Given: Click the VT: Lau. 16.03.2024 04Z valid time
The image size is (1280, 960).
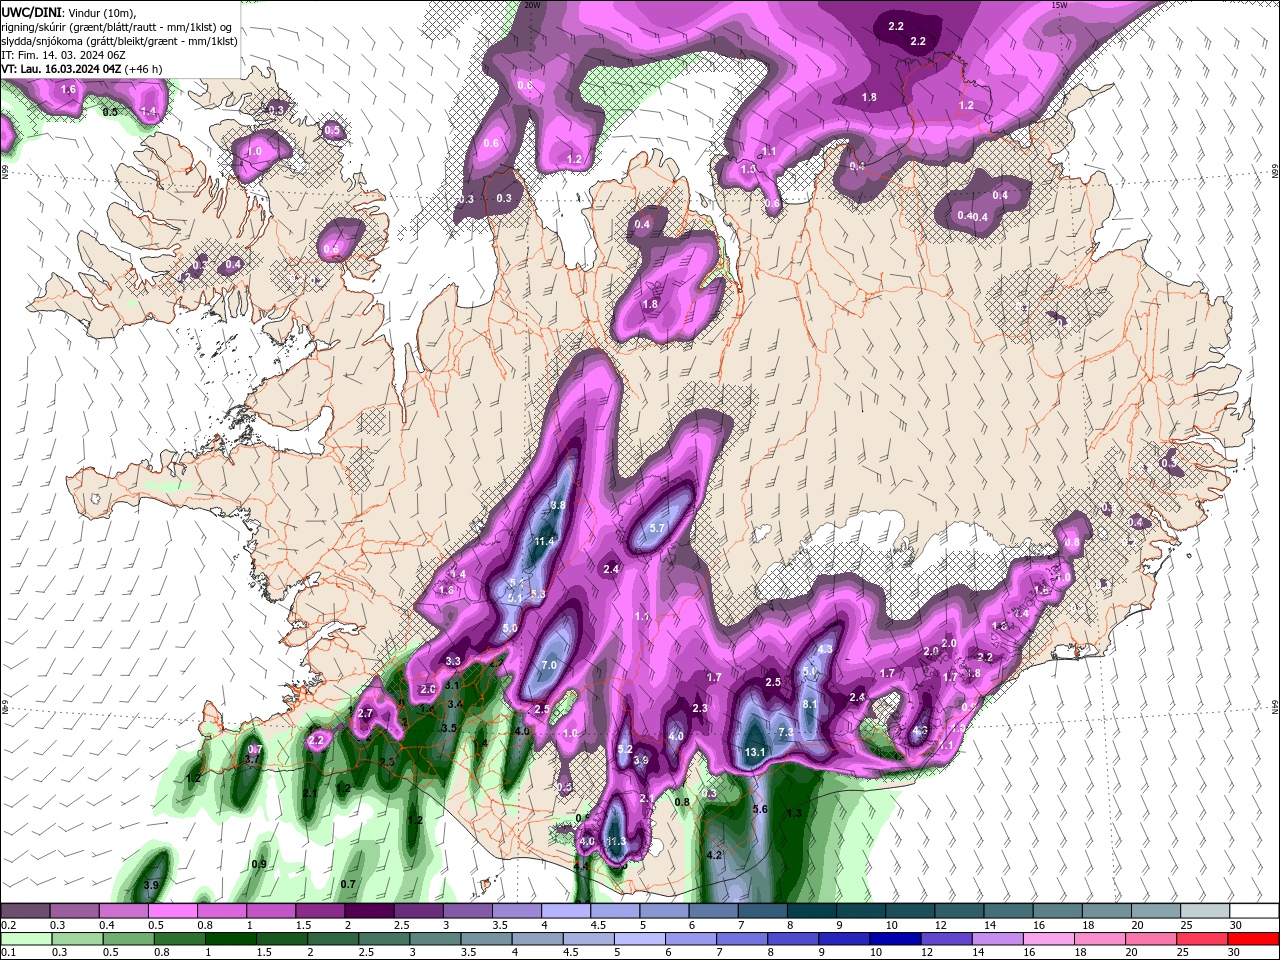Looking at the screenshot, I should point(61,69).
